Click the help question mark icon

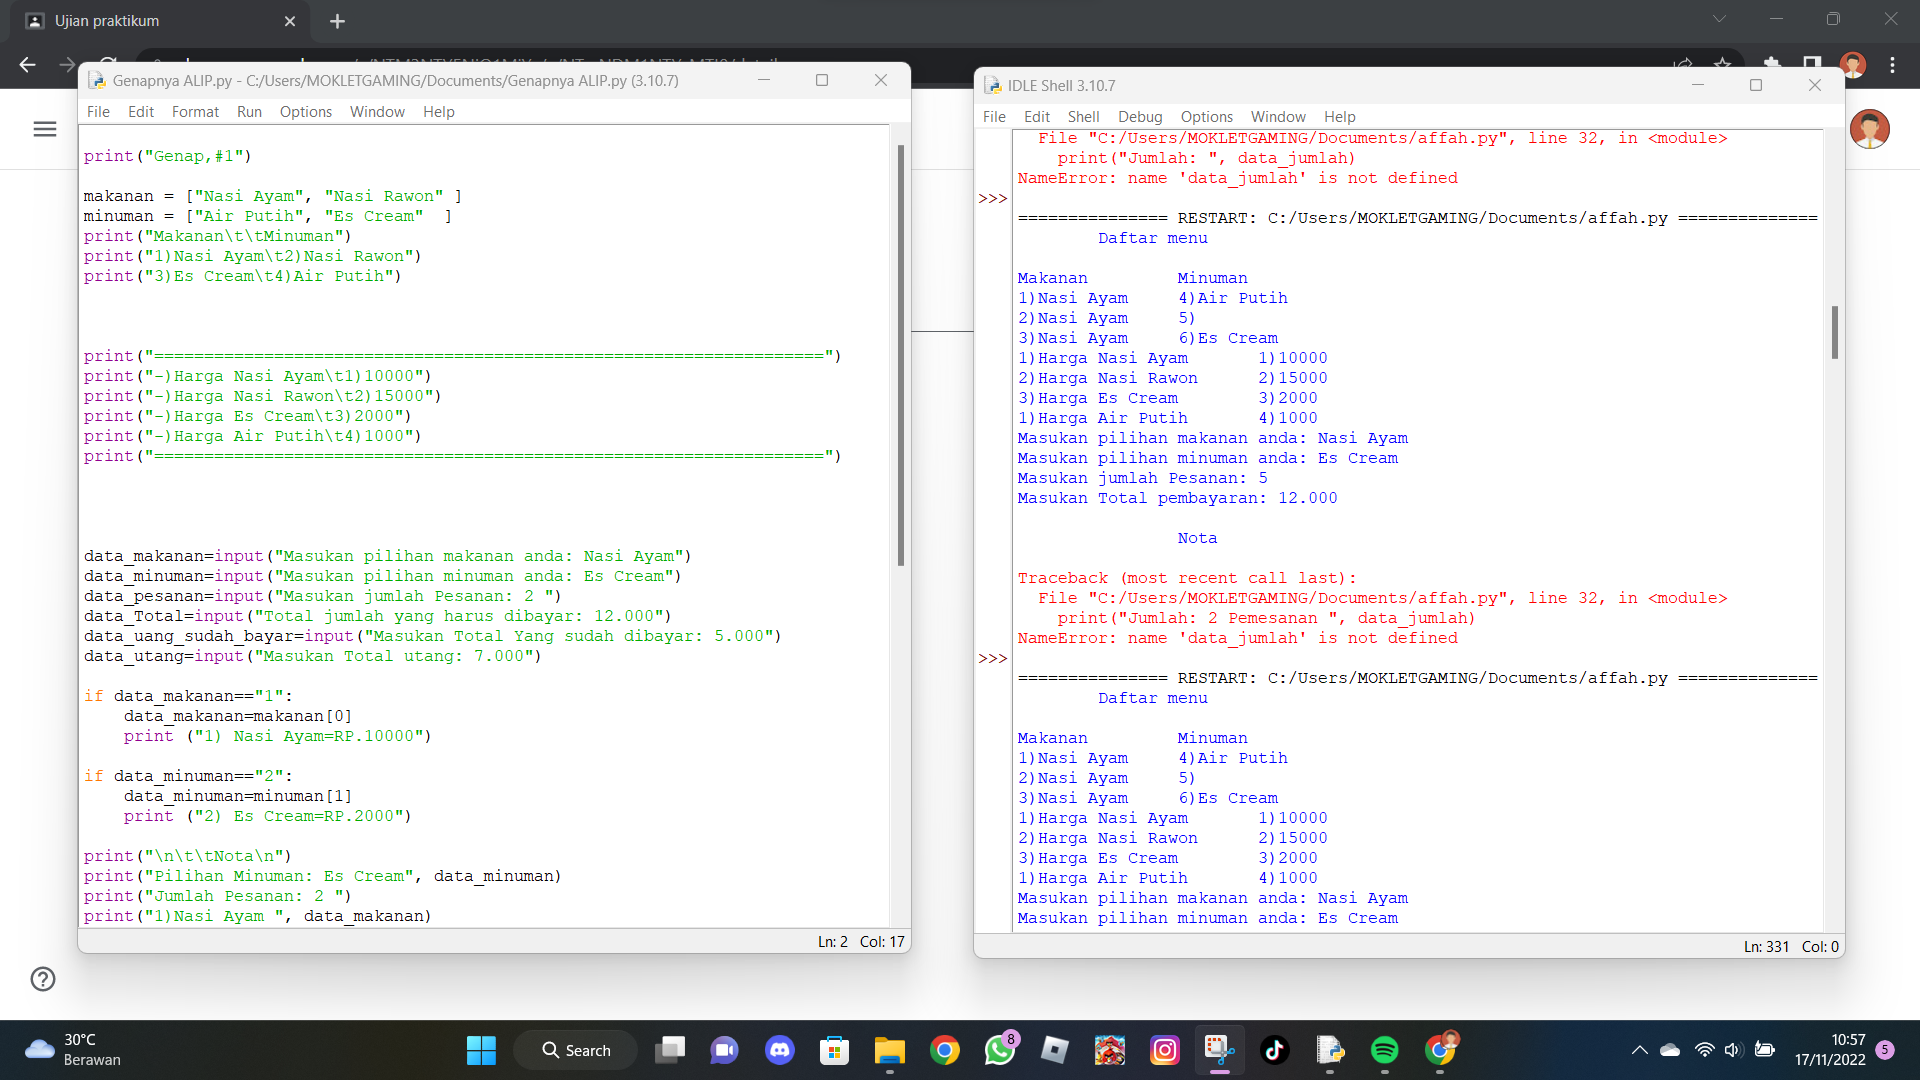point(43,979)
